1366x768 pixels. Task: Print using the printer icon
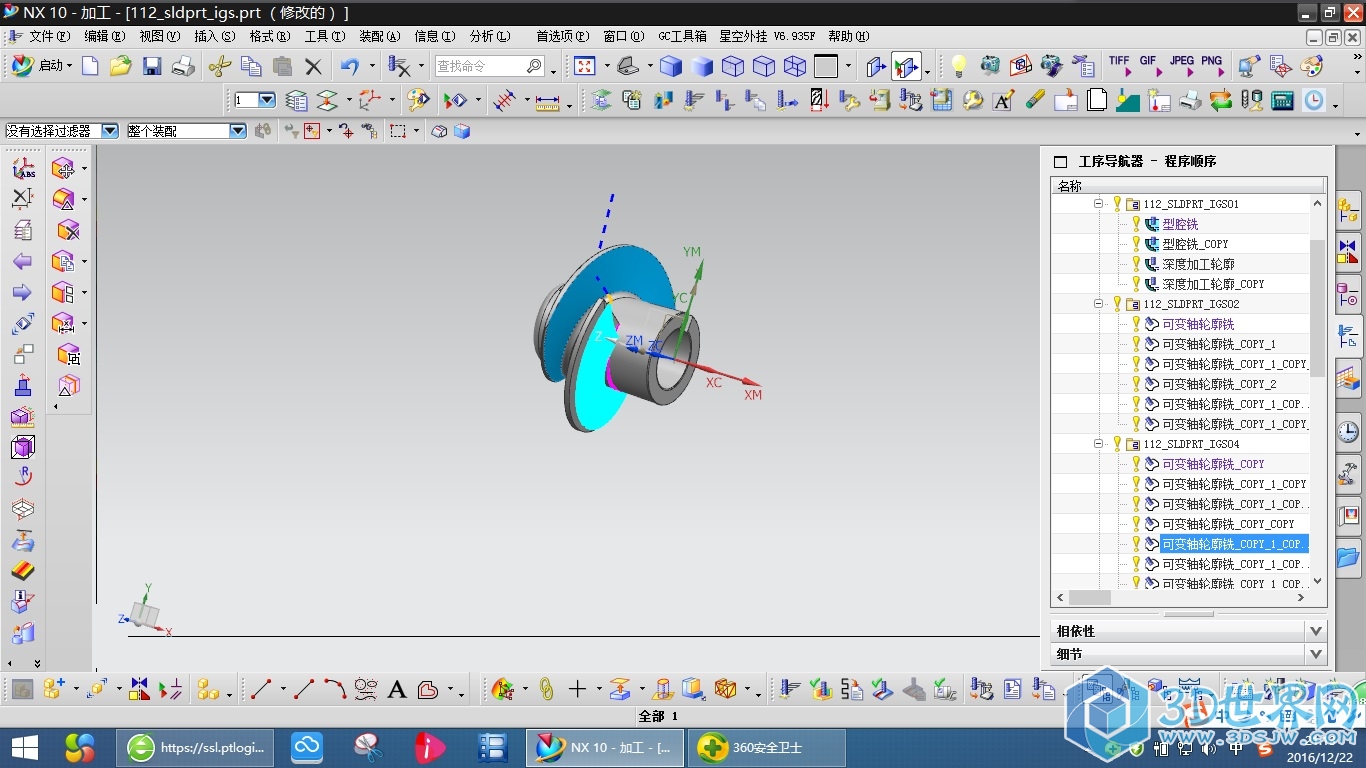click(183, 66)
